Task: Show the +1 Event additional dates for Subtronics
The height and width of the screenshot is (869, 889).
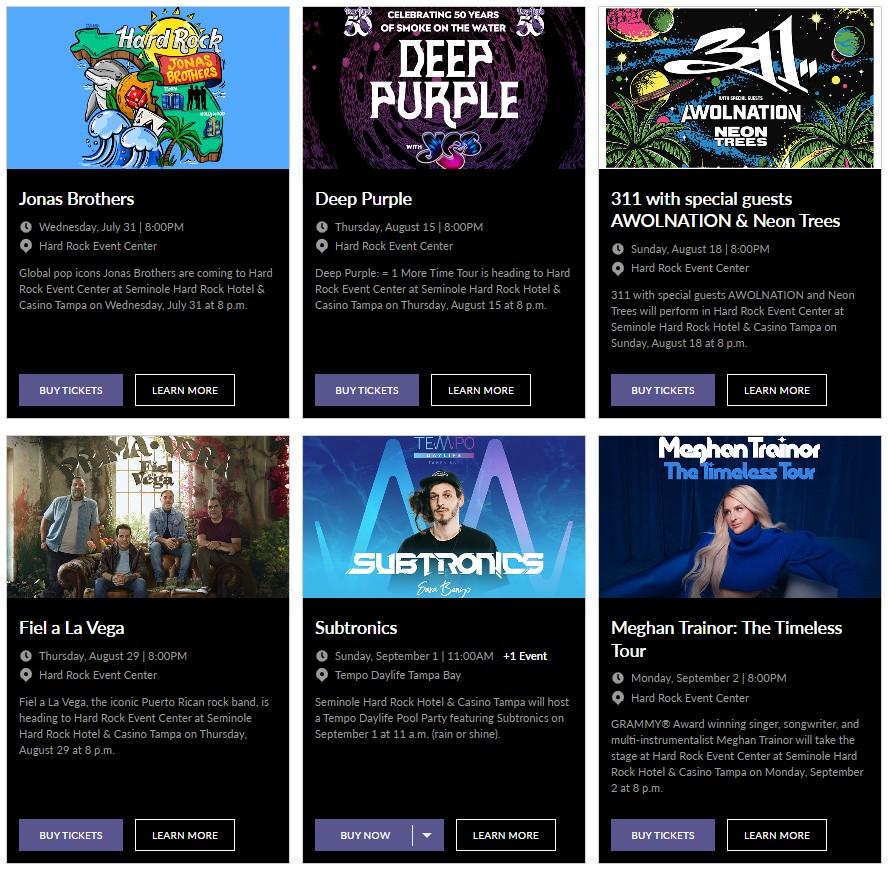Action: click(525, 656)
